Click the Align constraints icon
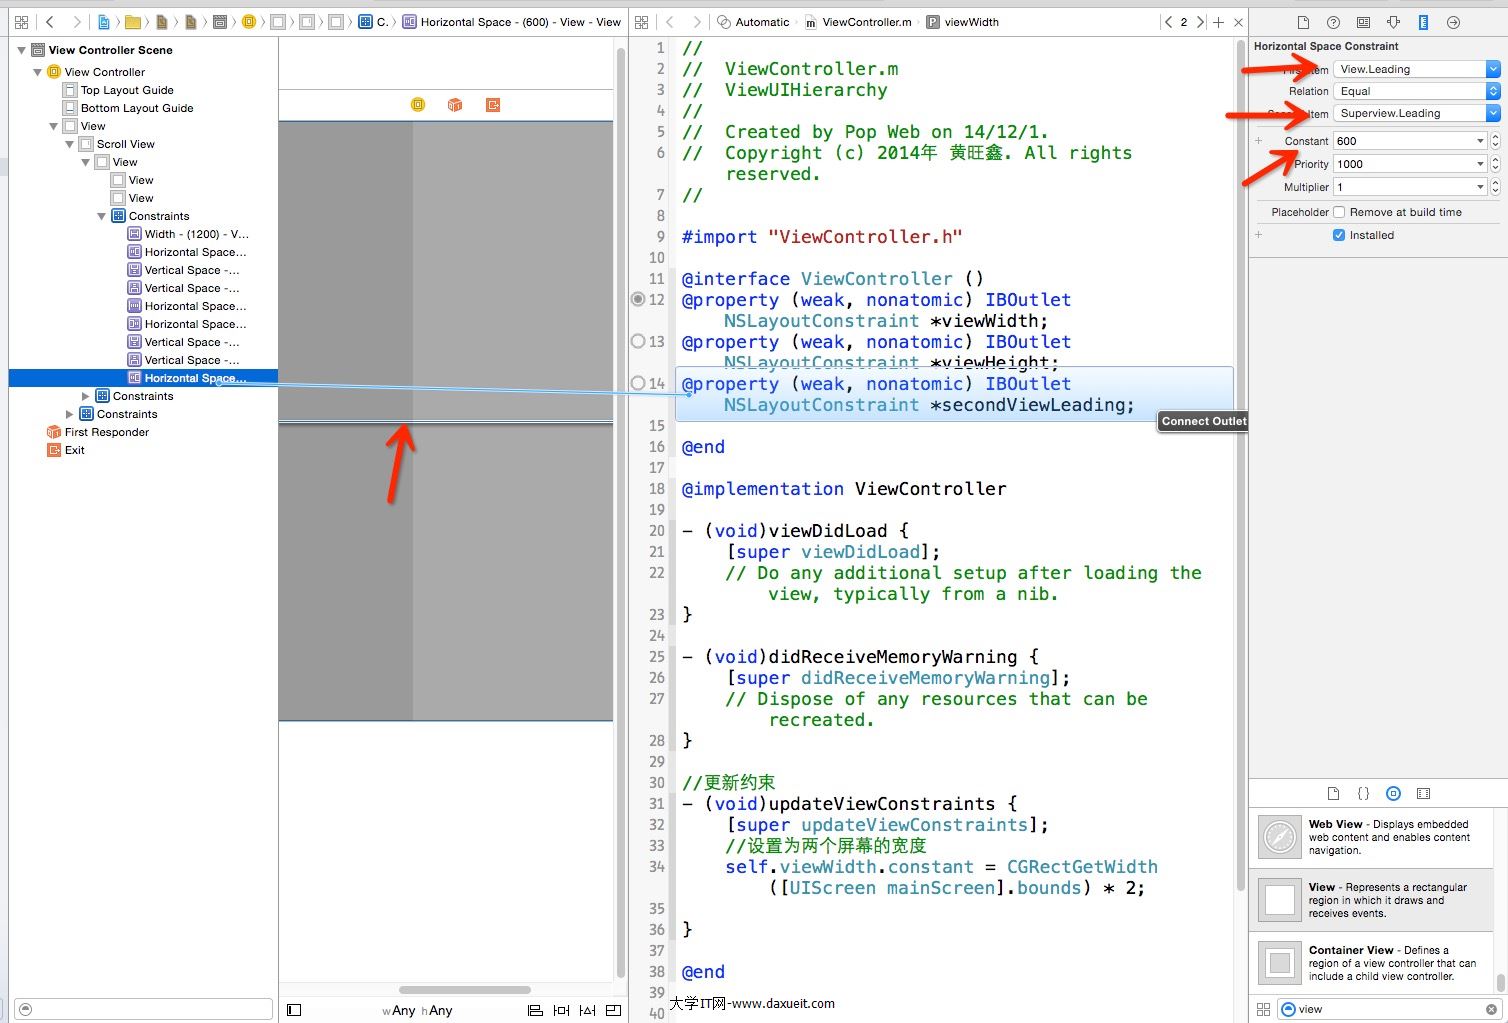 535,1010
